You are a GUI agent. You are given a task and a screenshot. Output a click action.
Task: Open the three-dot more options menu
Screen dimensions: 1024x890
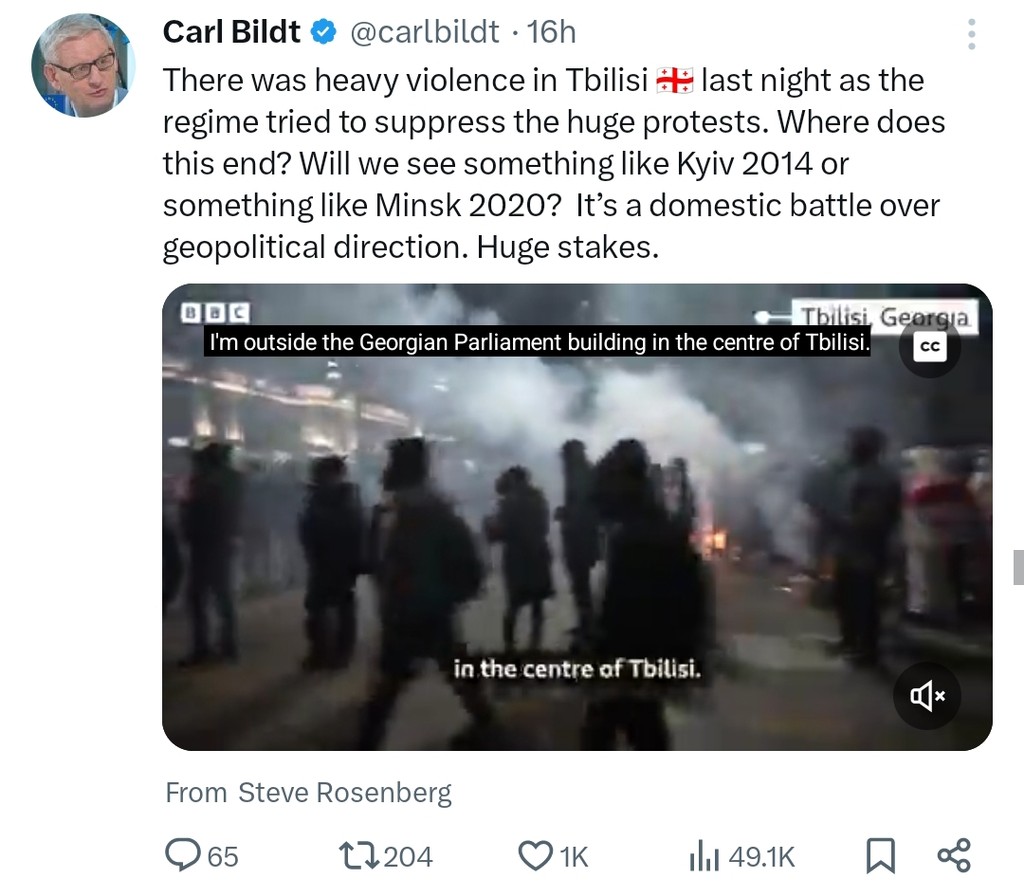971,35
